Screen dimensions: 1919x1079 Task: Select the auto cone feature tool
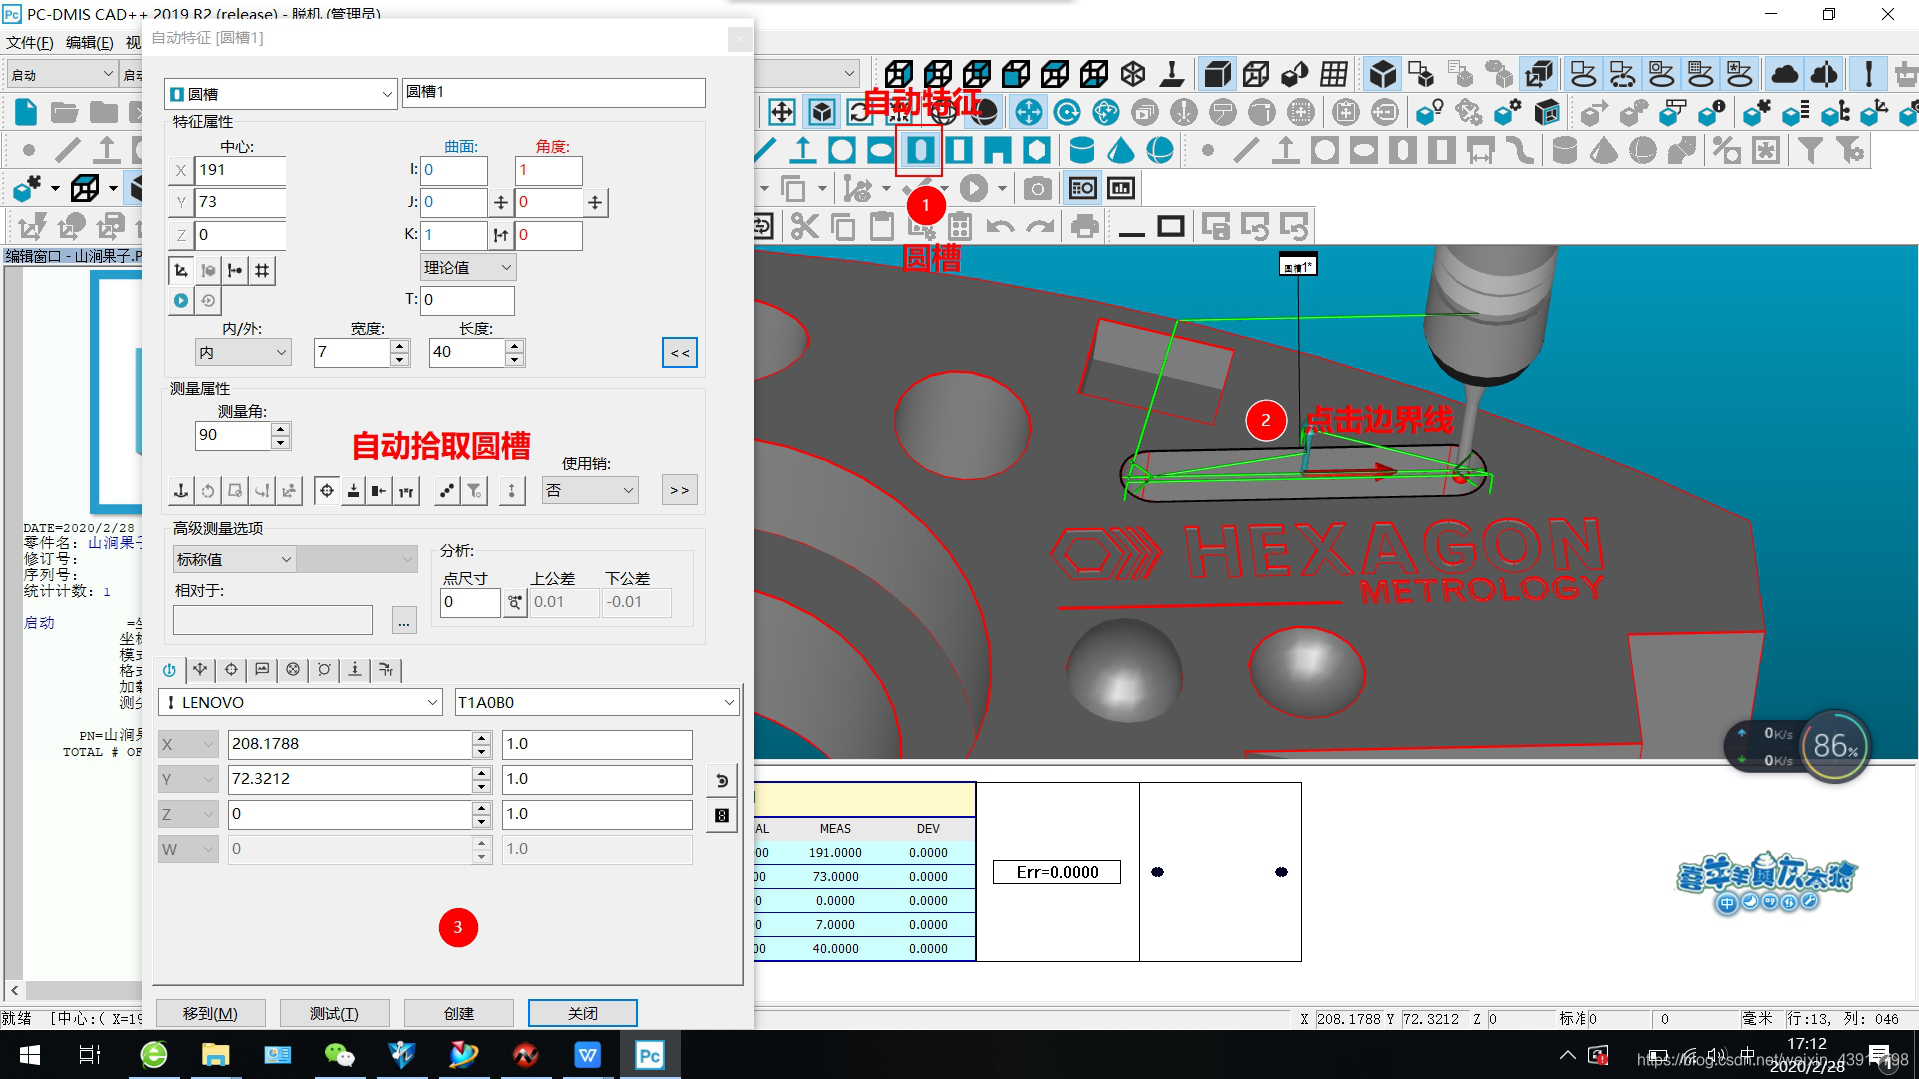tap(1121, 151)
